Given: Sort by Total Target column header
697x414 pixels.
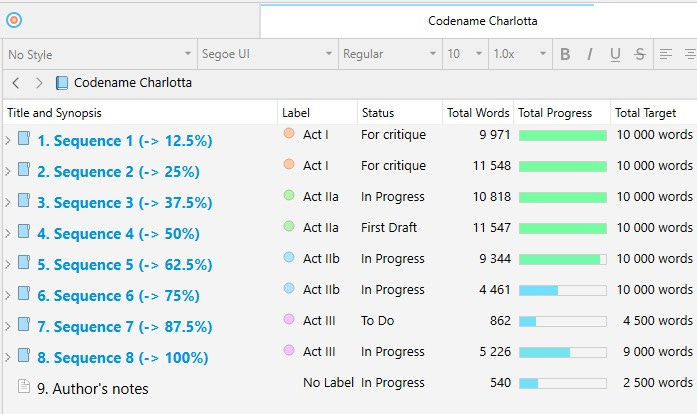Looking at the screenshot, I should [x=654, y=113].
